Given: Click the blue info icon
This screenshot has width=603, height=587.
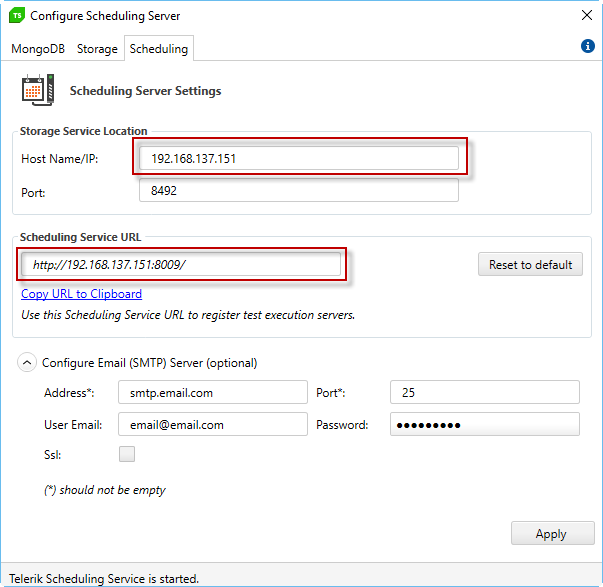Looking at the screenshot, I should tap(587, 46).
